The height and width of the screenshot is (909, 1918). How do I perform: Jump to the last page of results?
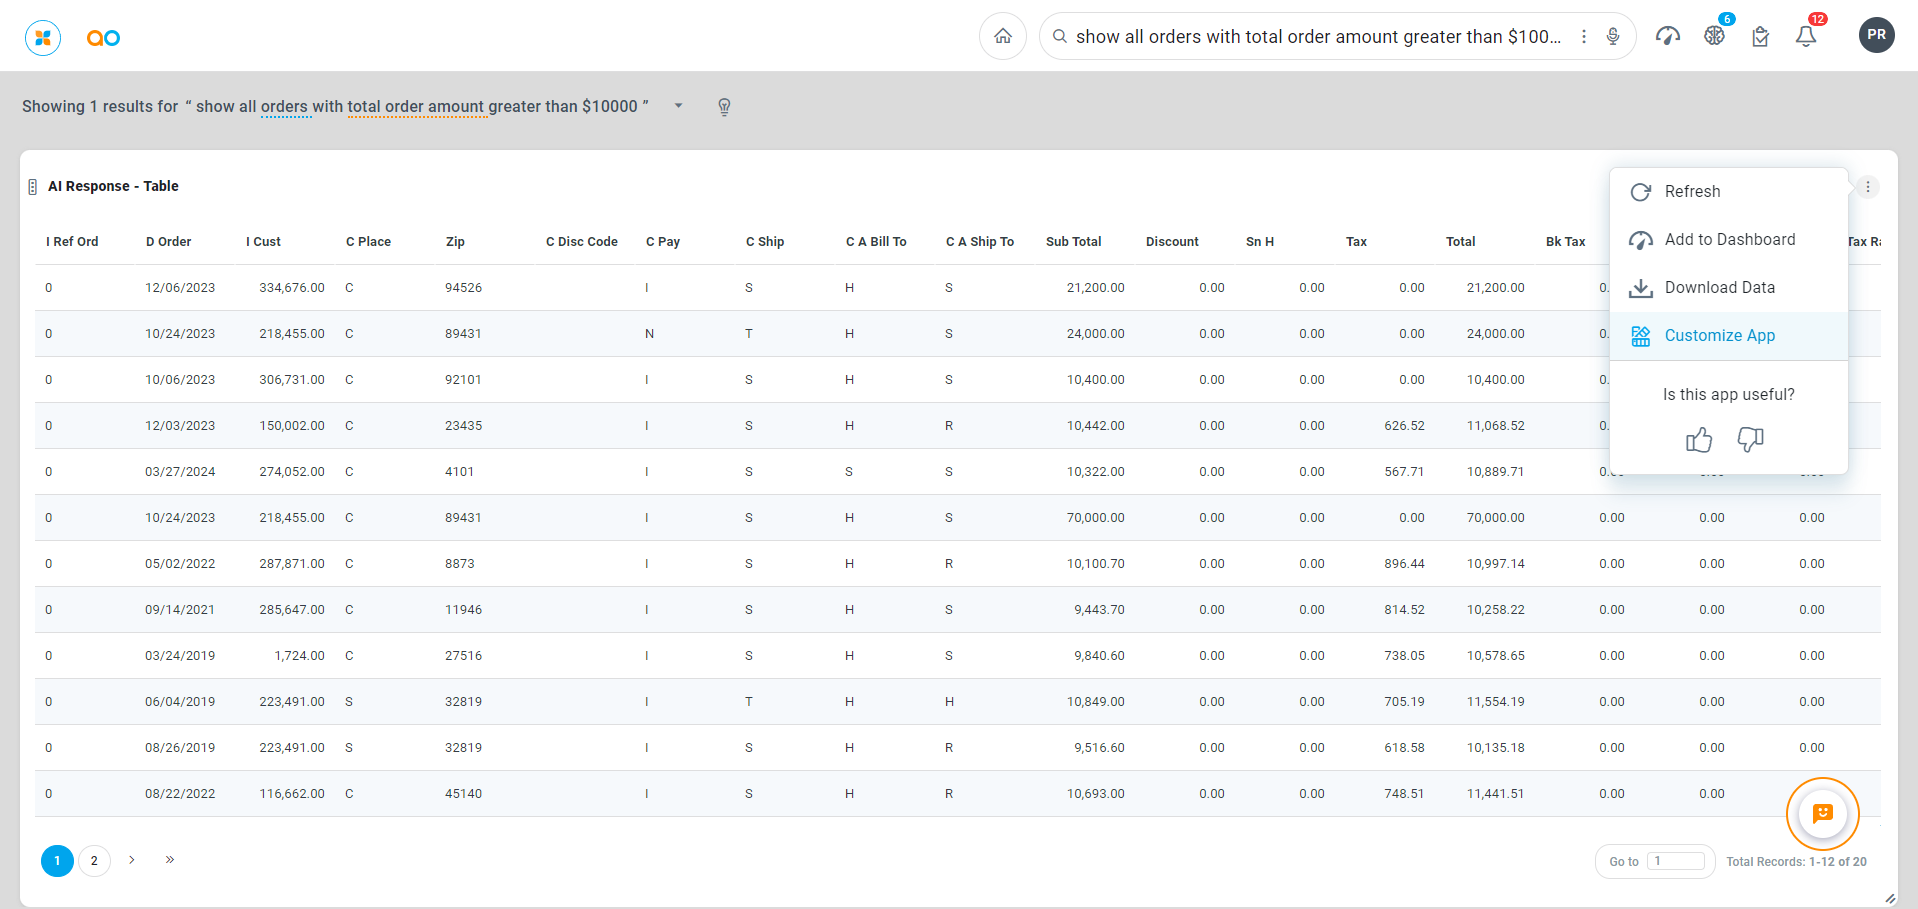coord(170,860)
